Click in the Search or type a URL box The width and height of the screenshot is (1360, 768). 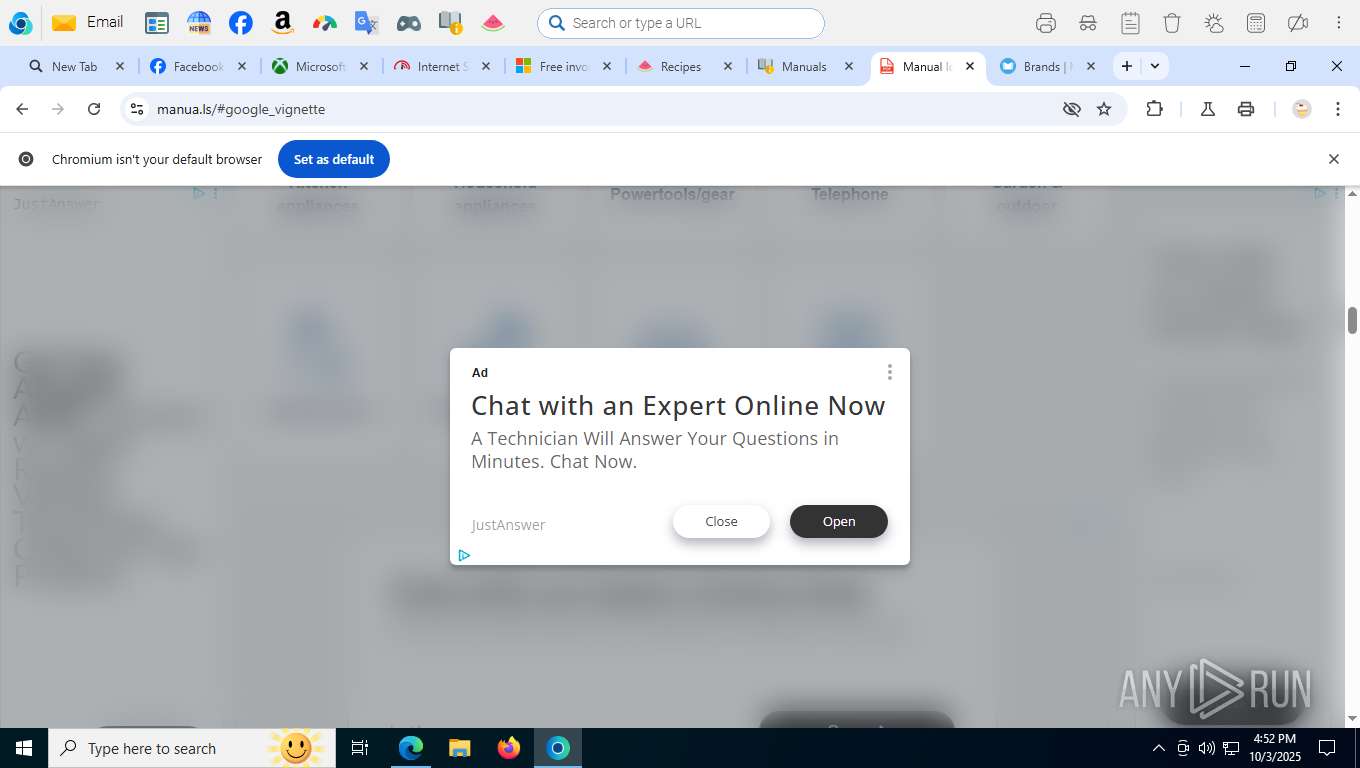[681, 23]
